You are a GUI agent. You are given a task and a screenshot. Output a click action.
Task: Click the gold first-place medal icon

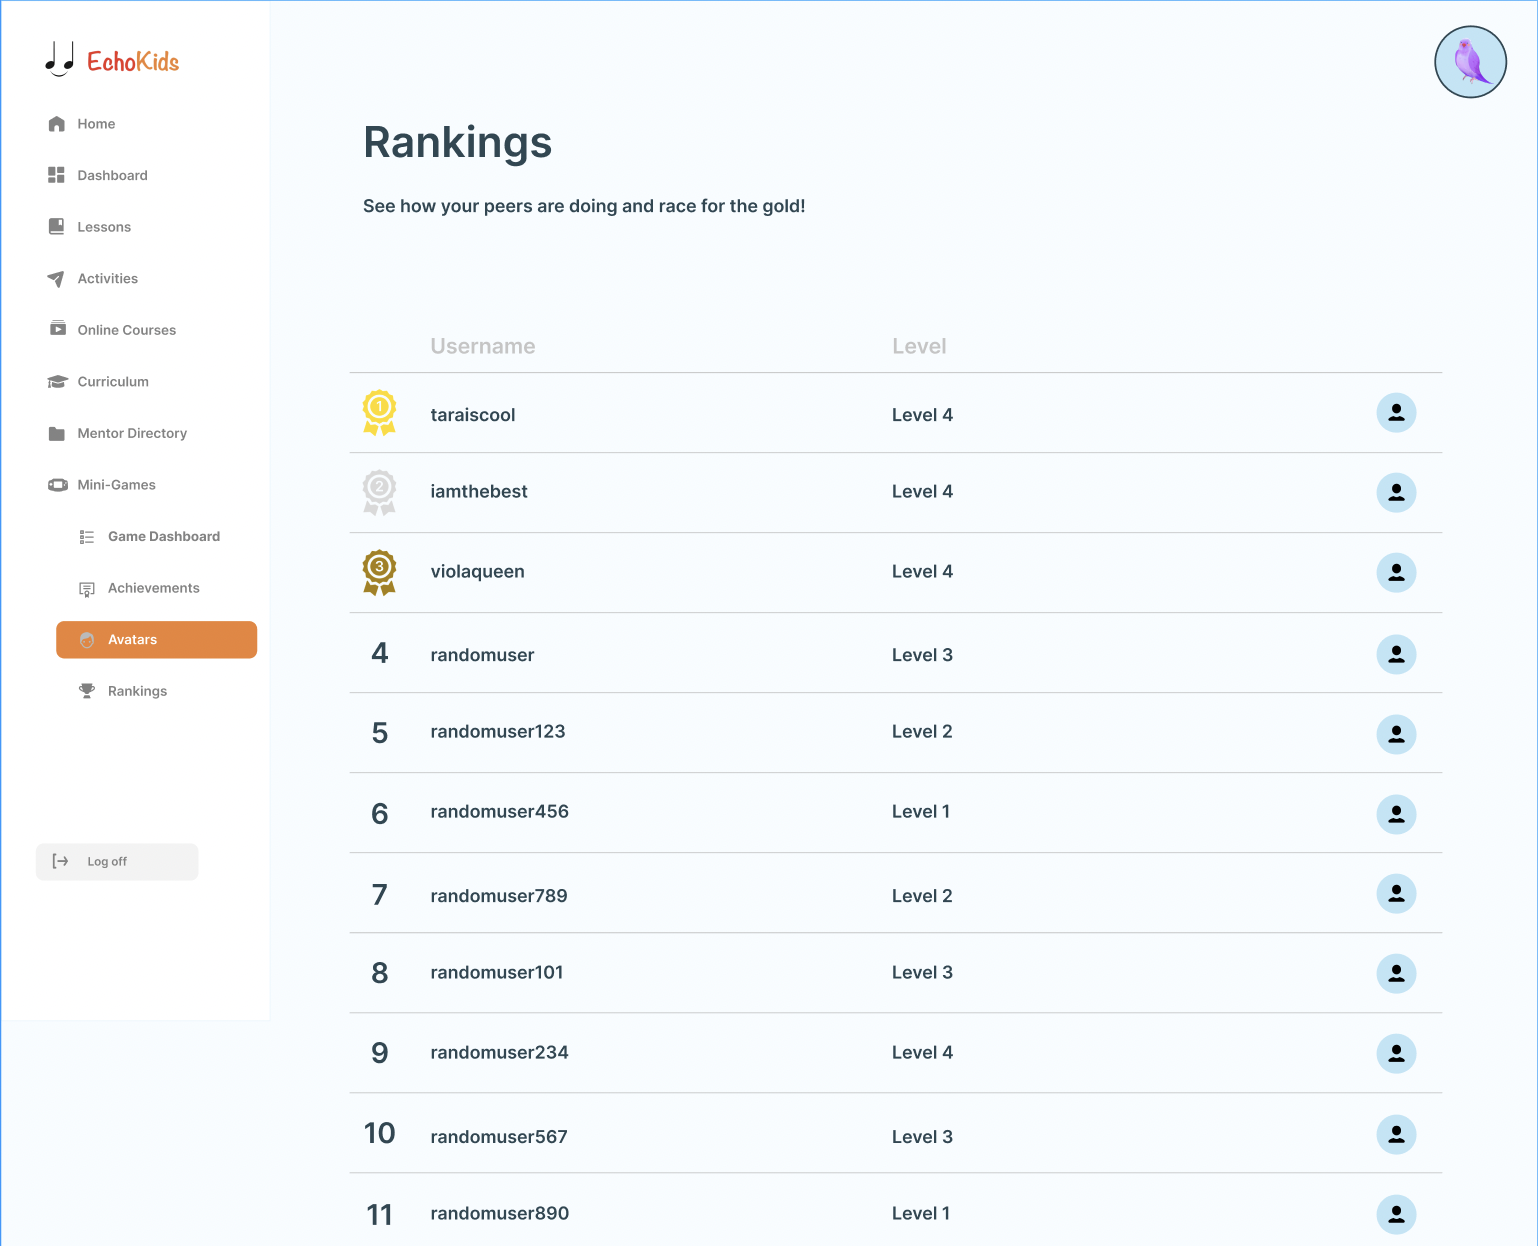pyautogui.click(x=379, y=412)
